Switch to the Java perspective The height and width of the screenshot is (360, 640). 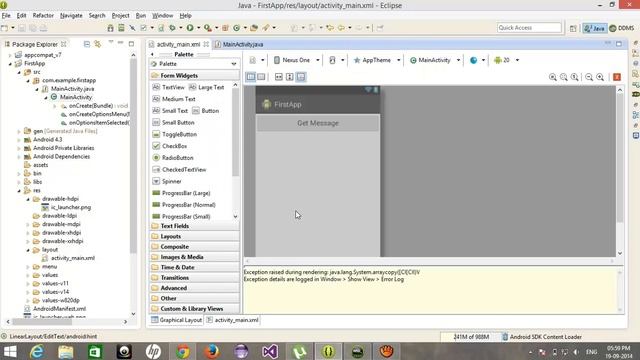595,28
